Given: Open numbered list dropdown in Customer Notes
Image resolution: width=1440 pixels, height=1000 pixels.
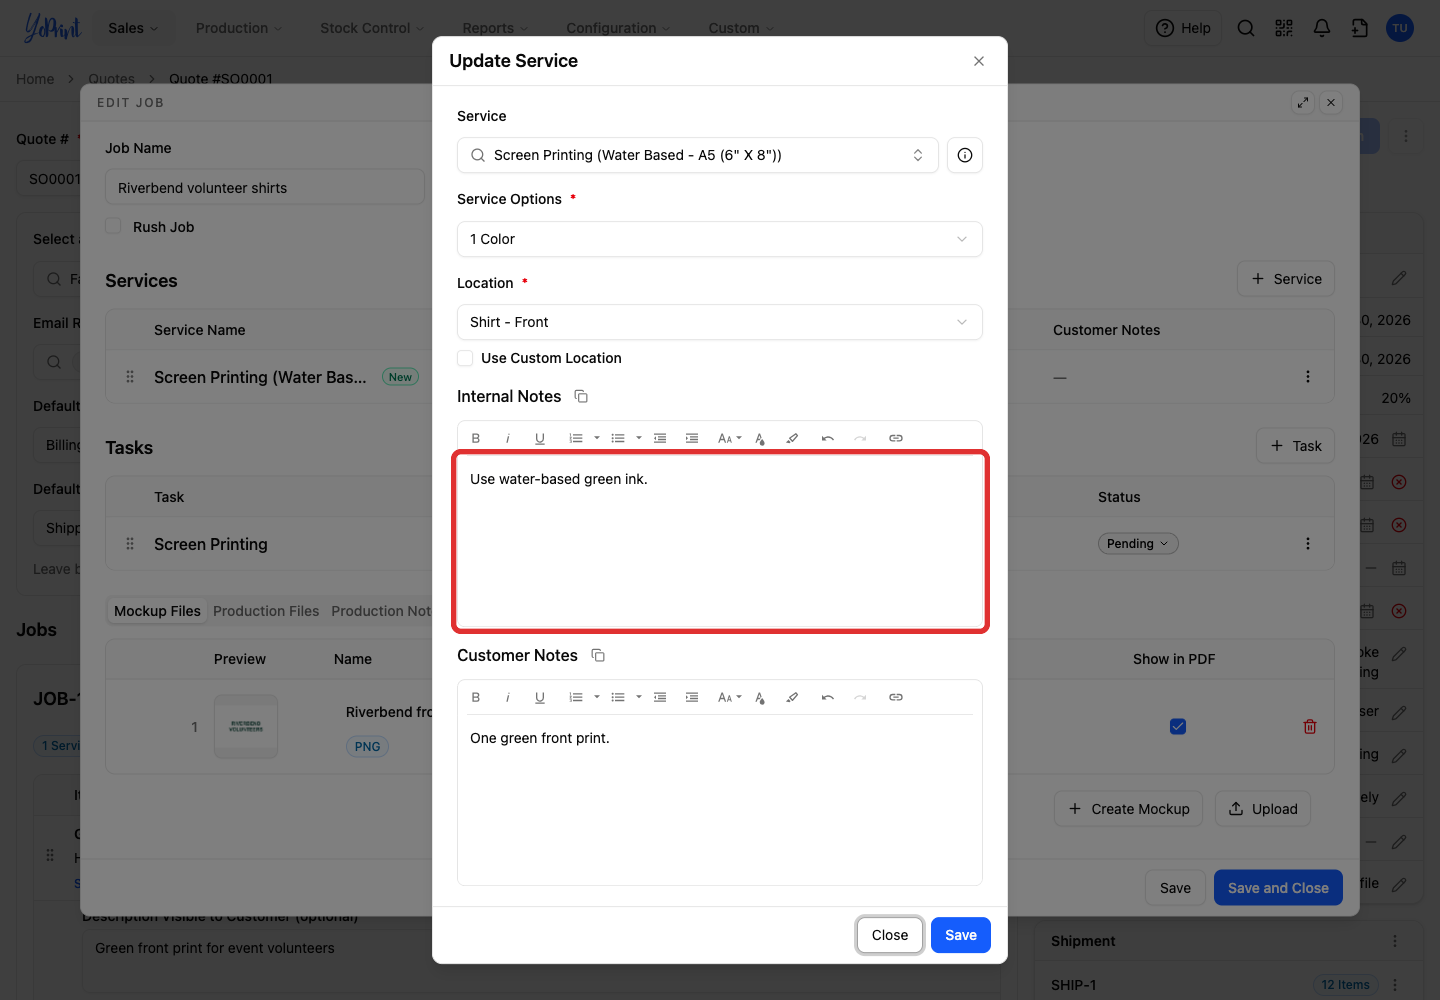Looking at the screenshot, I should tap(597, 697).
